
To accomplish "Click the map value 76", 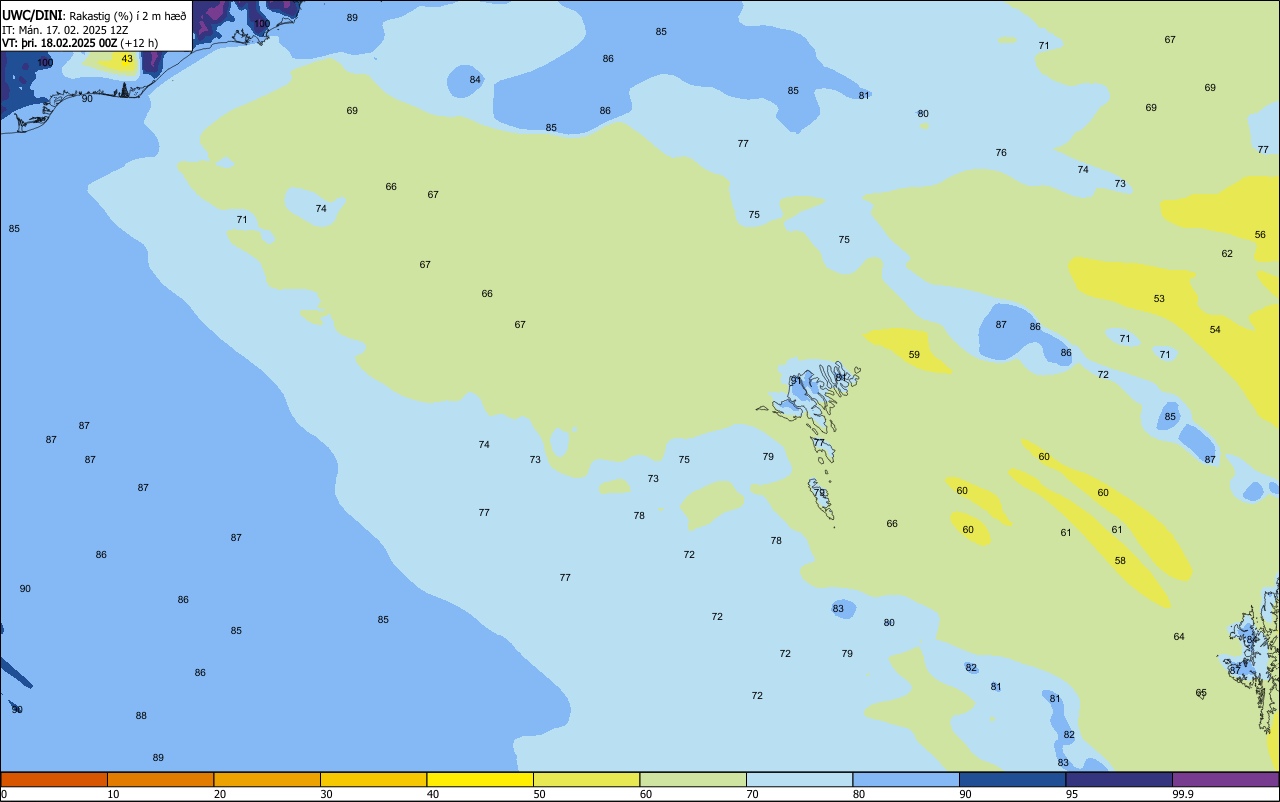I will point(1001,153).
